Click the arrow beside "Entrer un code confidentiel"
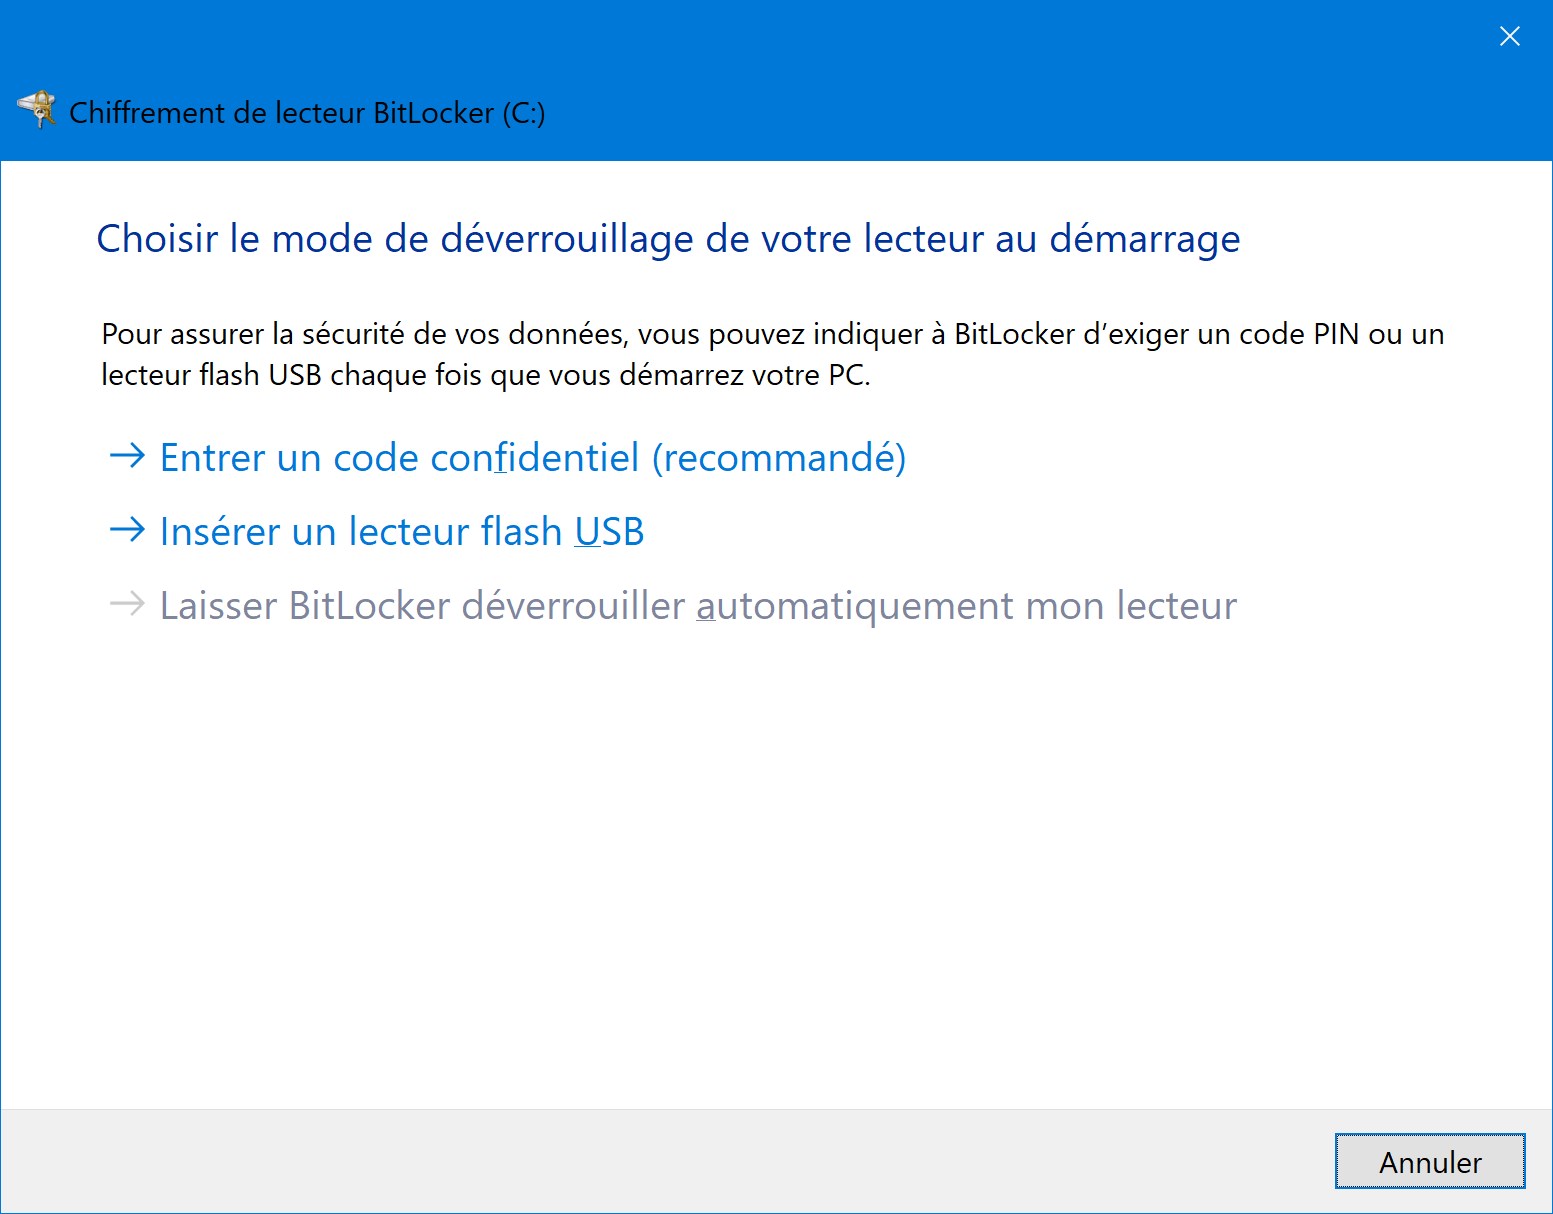This screenshot has width=1553, height=1214. (x=128, y=456)
